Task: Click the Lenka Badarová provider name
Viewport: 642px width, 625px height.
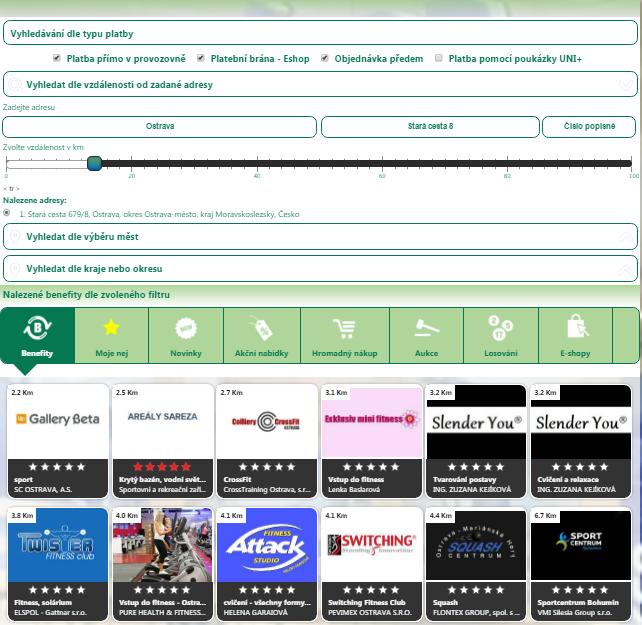Action: pyautogui.click(x=354, y=489)
